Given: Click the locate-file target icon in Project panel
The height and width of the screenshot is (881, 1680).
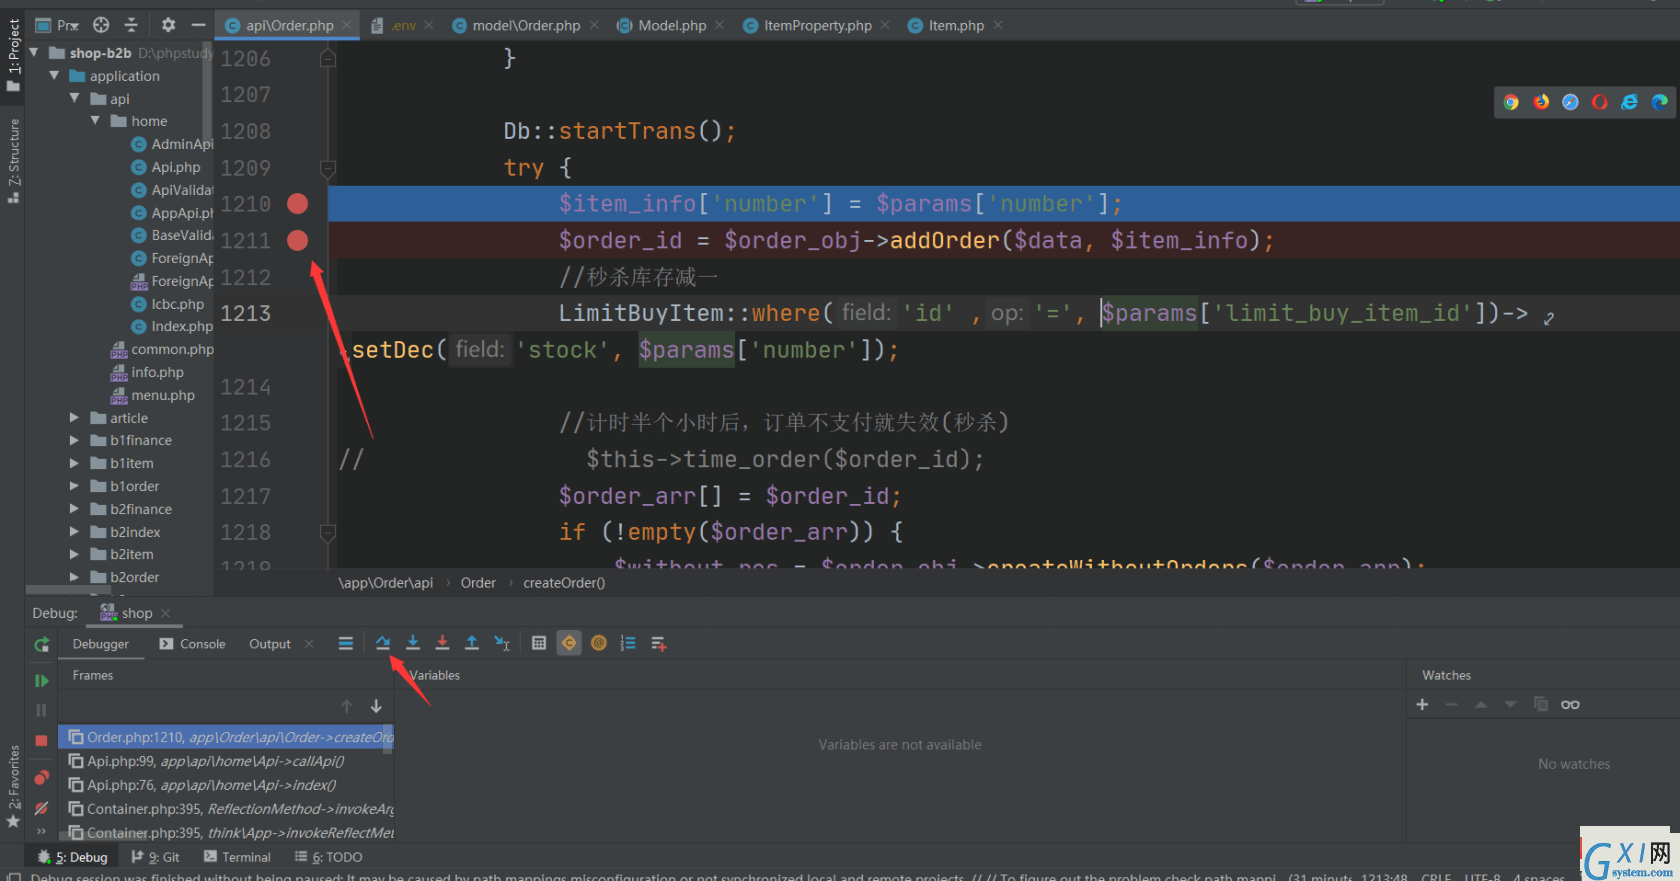Looking at the screenshot, I should point(101,24).
